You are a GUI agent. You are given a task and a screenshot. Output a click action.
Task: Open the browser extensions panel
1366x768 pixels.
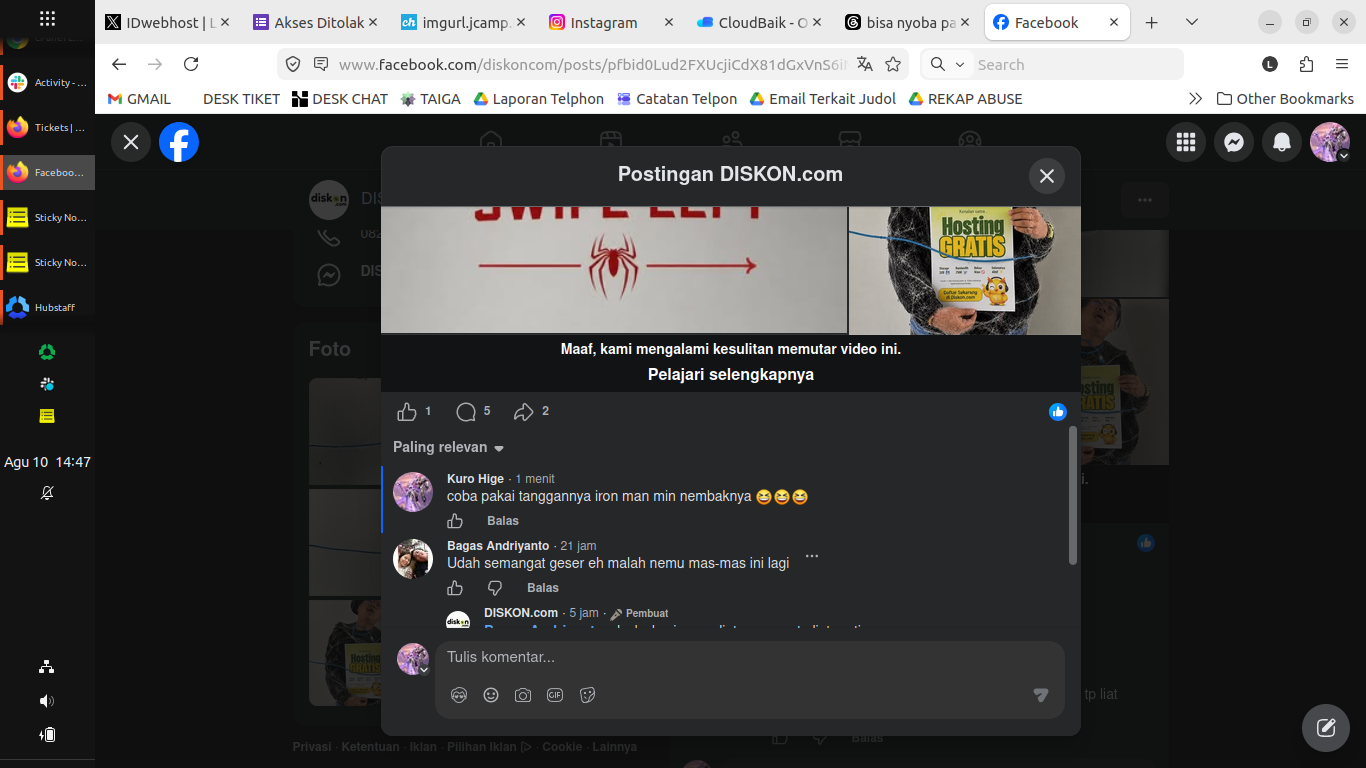click(x=1306, y=64)
